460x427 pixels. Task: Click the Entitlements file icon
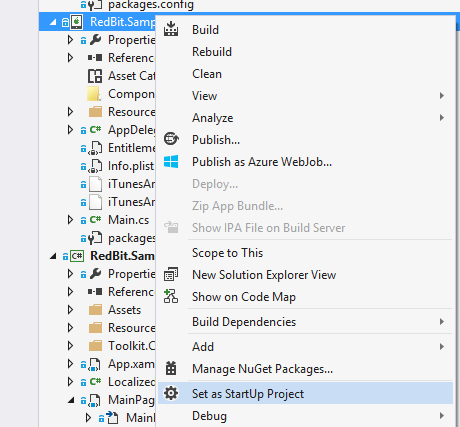click(95, 148)
